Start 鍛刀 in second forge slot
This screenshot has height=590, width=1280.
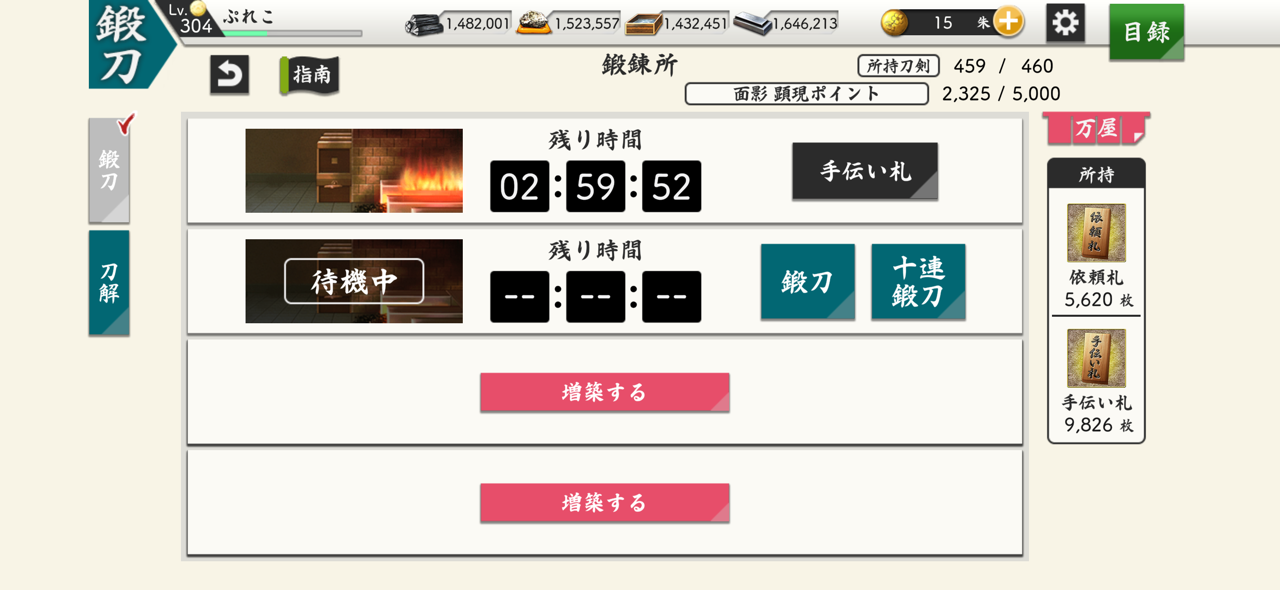(808, 282)
